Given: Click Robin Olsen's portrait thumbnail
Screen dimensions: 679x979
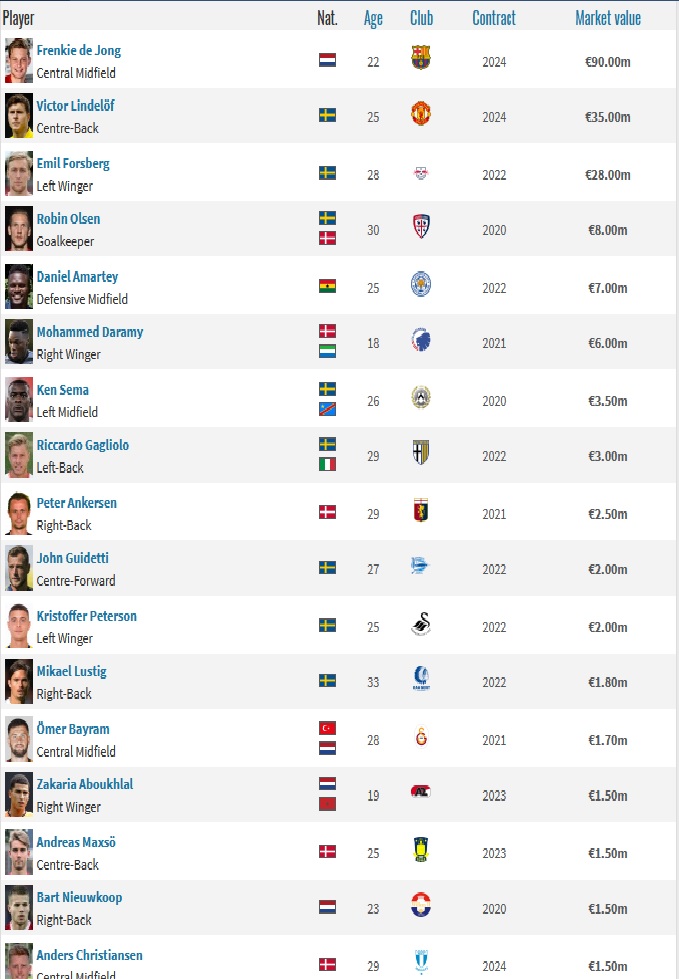Looking at the screenshot, I should click(19, 229).
